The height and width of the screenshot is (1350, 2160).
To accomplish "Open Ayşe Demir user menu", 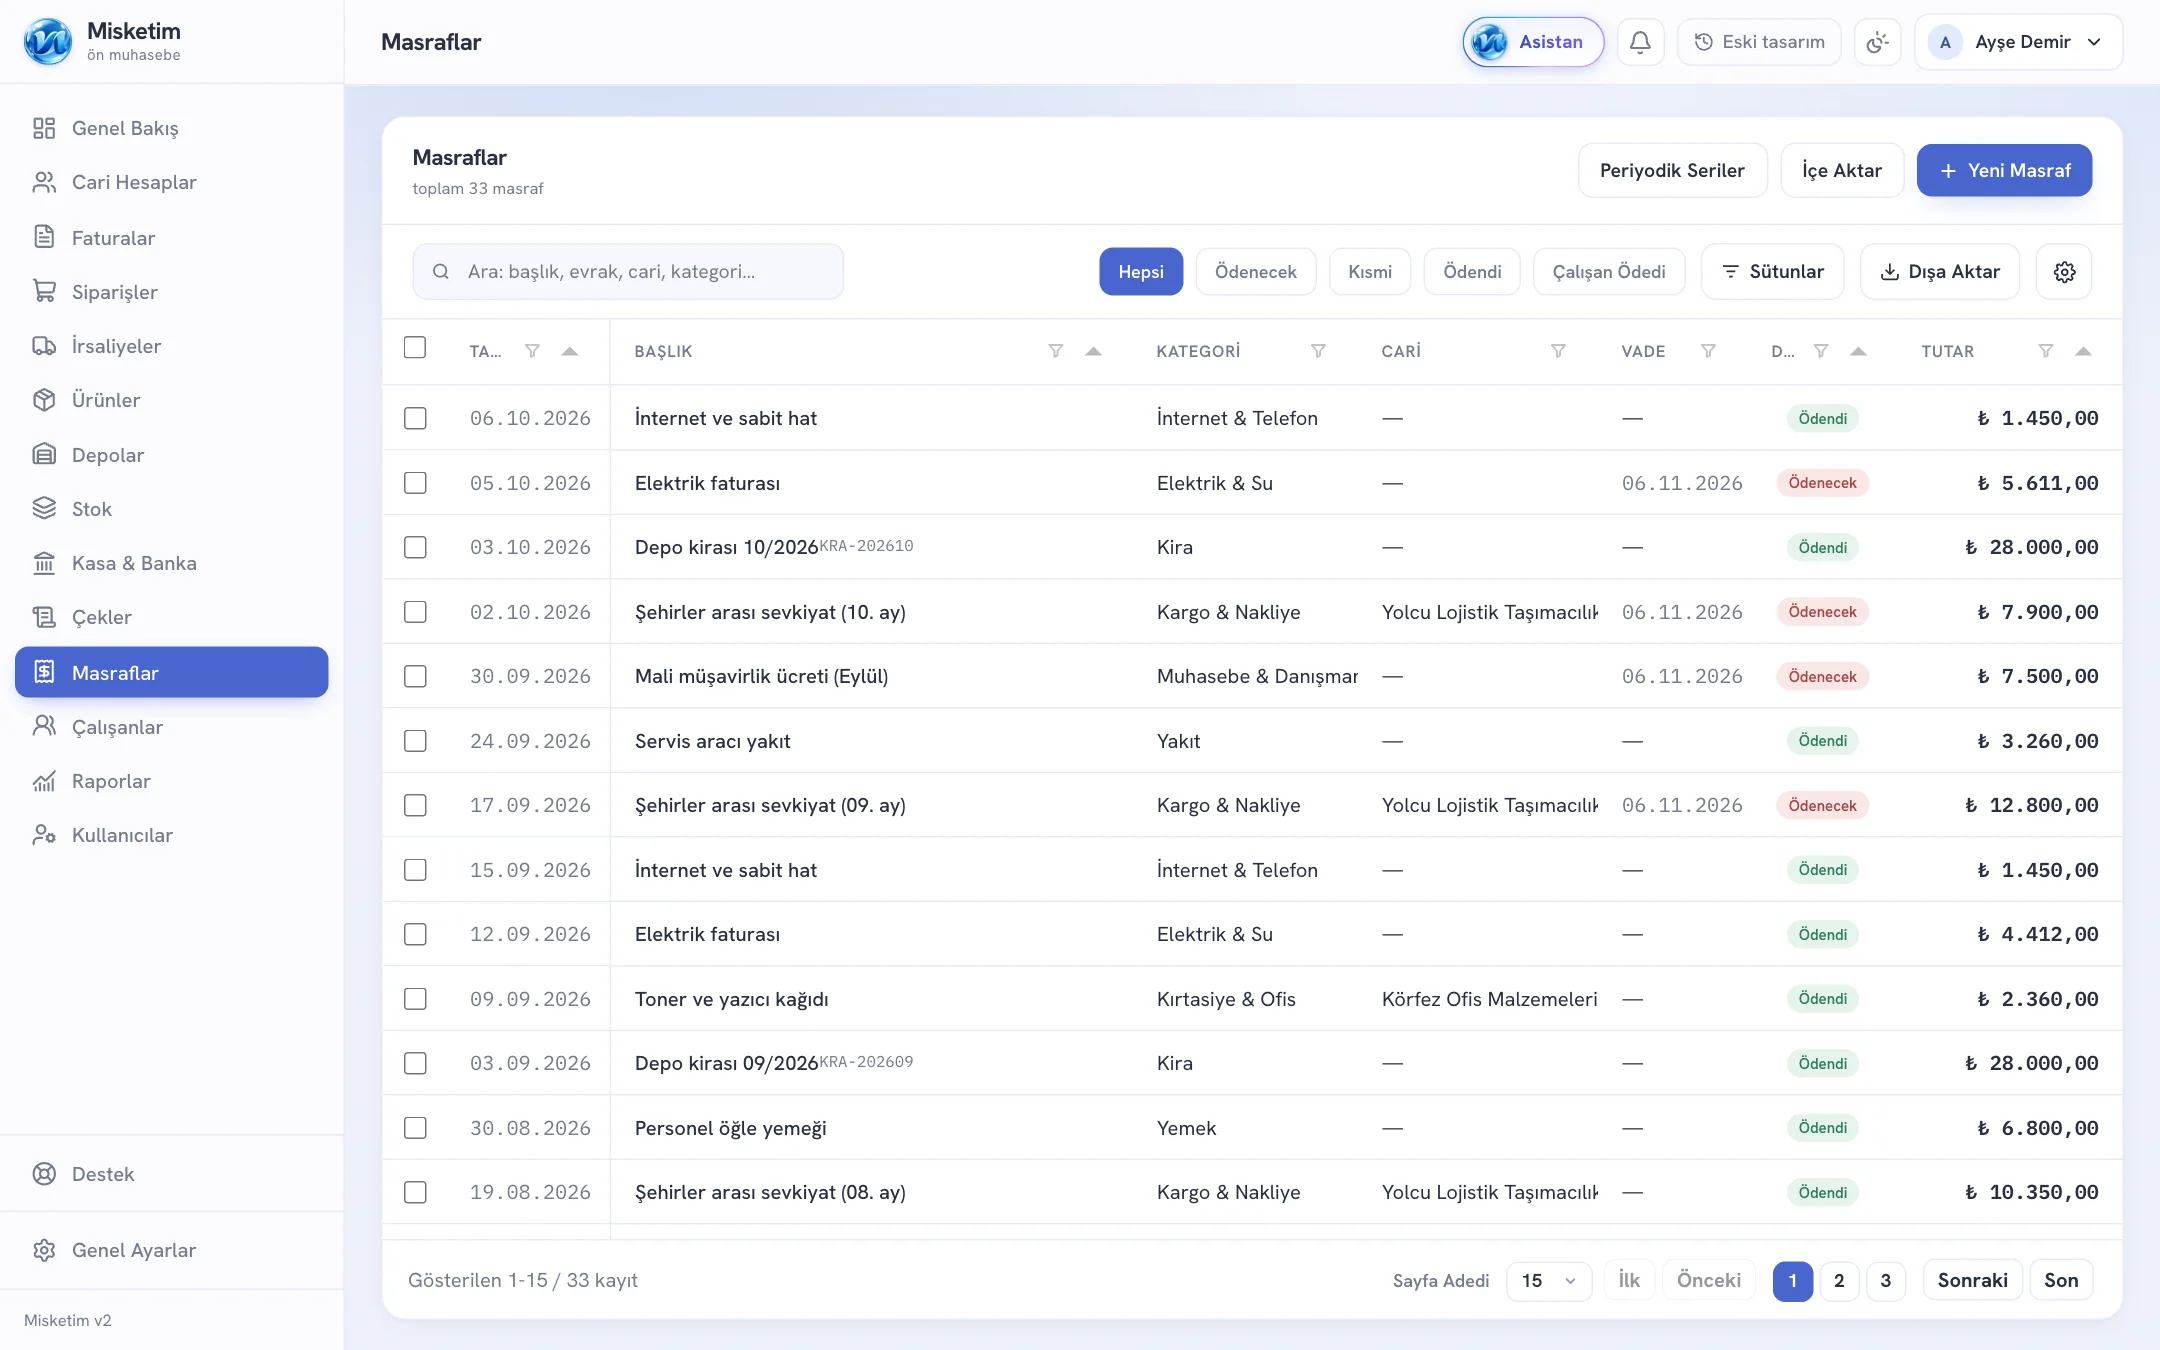I will 2018,42.
